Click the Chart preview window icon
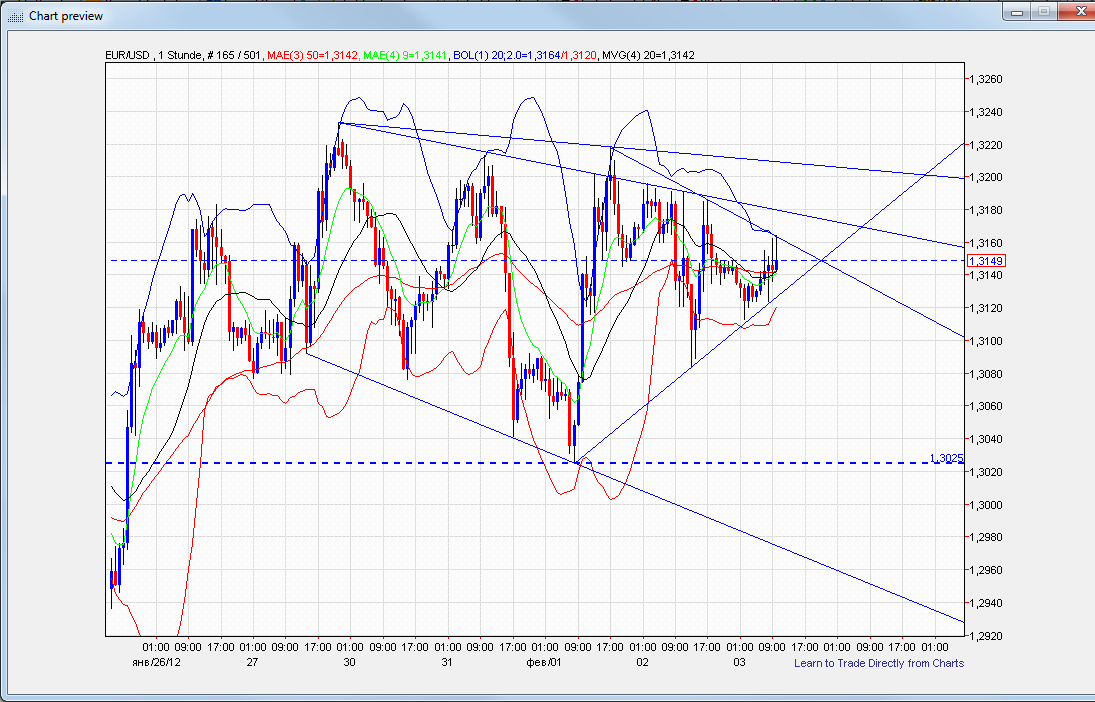The image size is (1095, 702). (15, 15)
